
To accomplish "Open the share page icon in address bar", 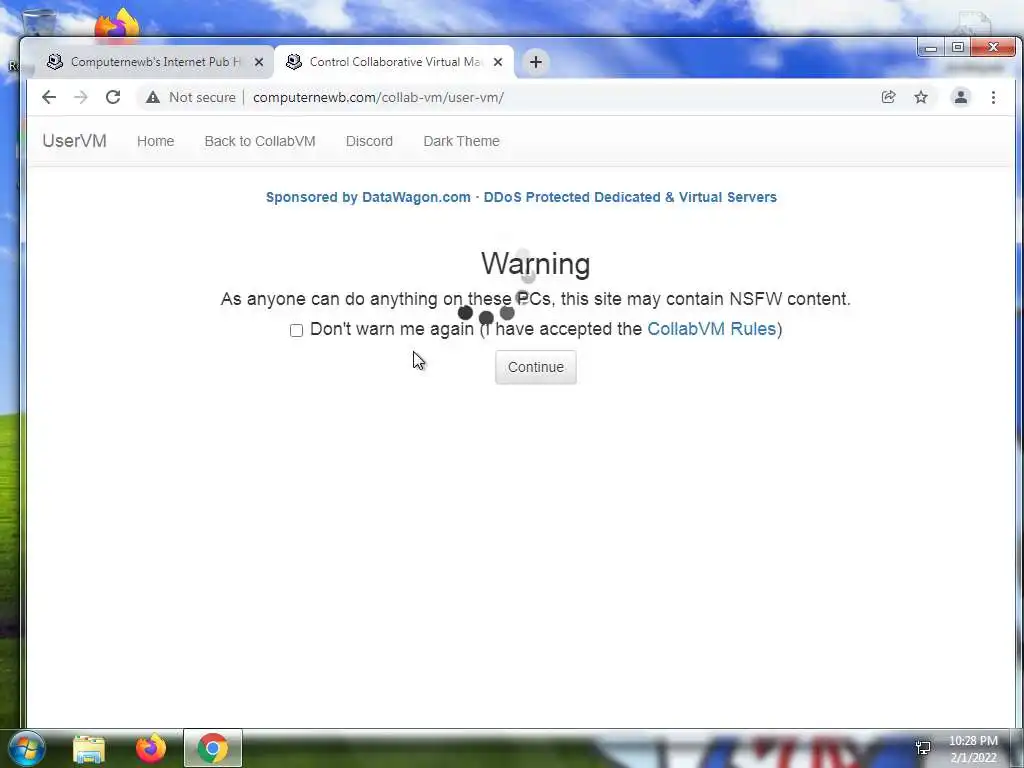I will 888,97.
